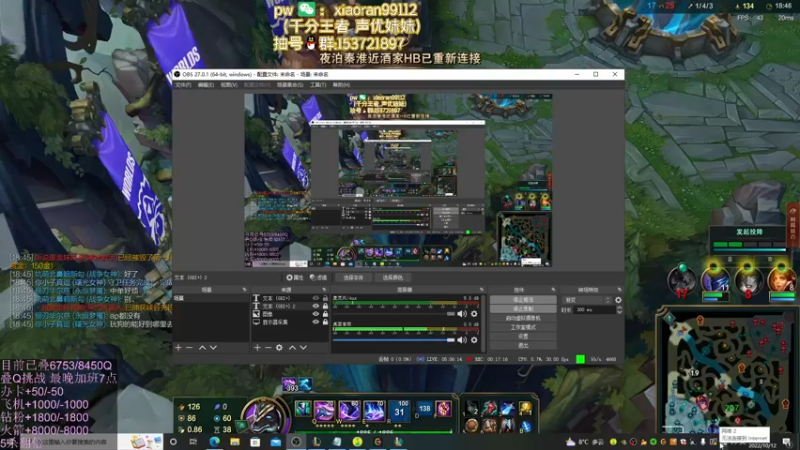Open the Mail app on the taskbar

(276, 441)
